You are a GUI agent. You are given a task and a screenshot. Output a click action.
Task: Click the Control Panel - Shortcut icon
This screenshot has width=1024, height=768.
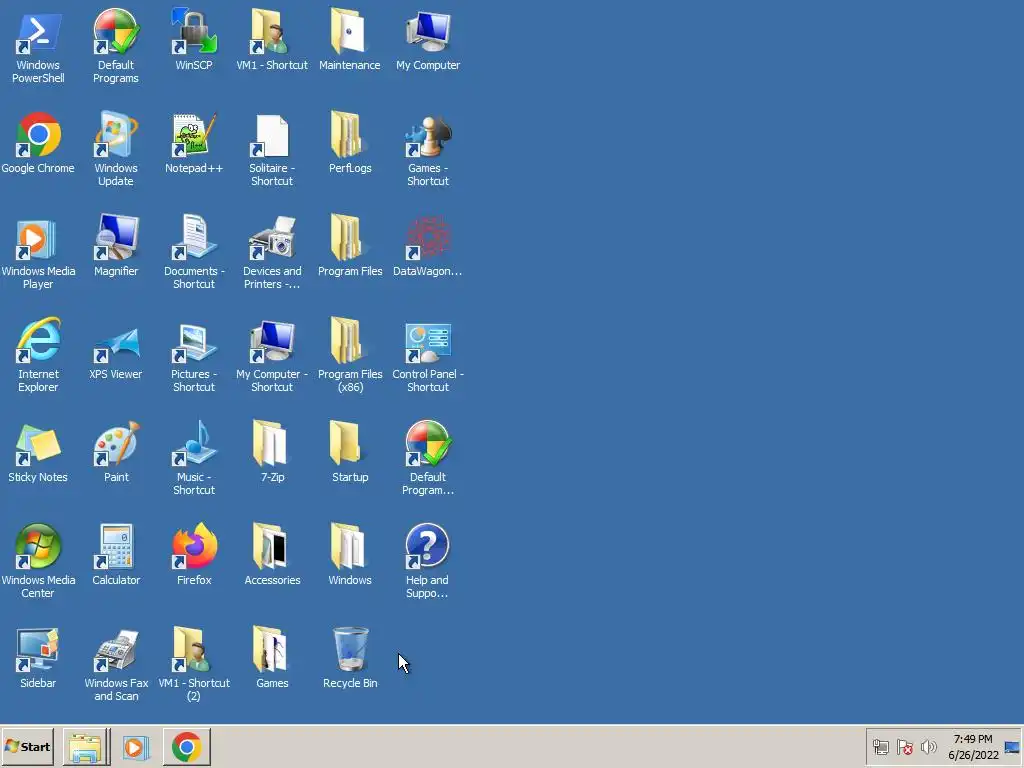tap(428, 342)
